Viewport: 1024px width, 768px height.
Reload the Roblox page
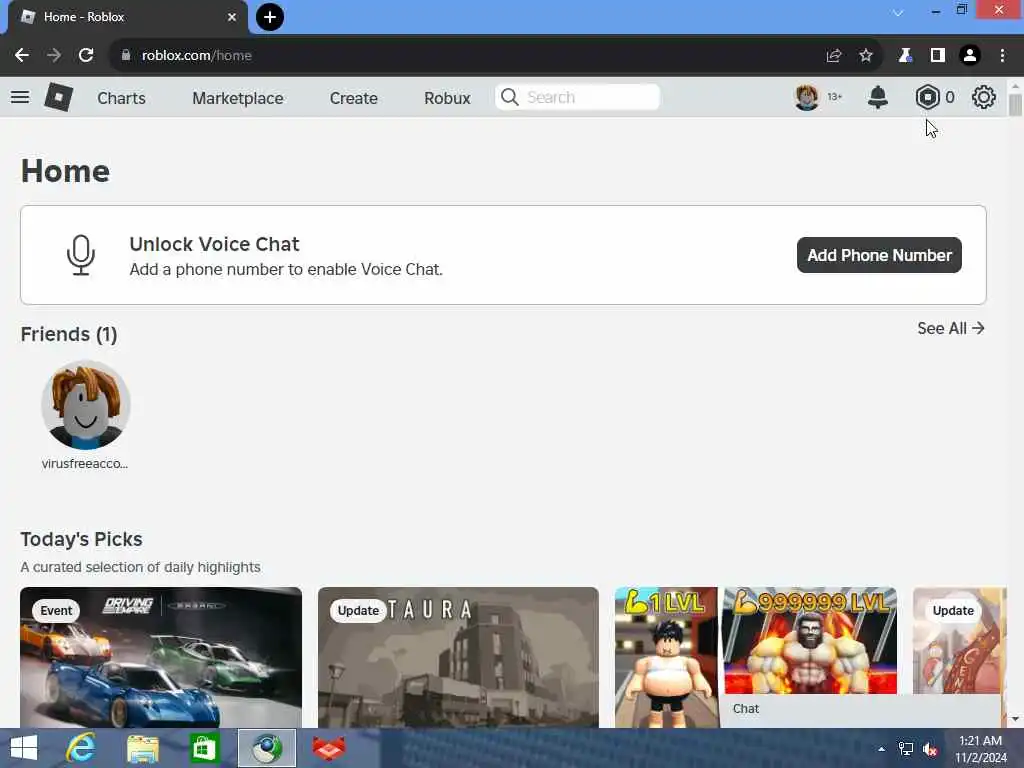click(86, 56)
